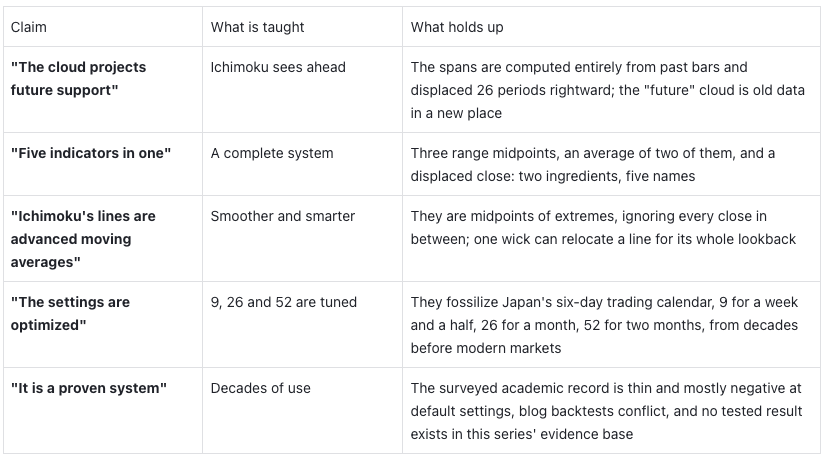Select the "It is a proven system" claim
The width and height of the screenshot is (826, 464).
click(88, 388)
